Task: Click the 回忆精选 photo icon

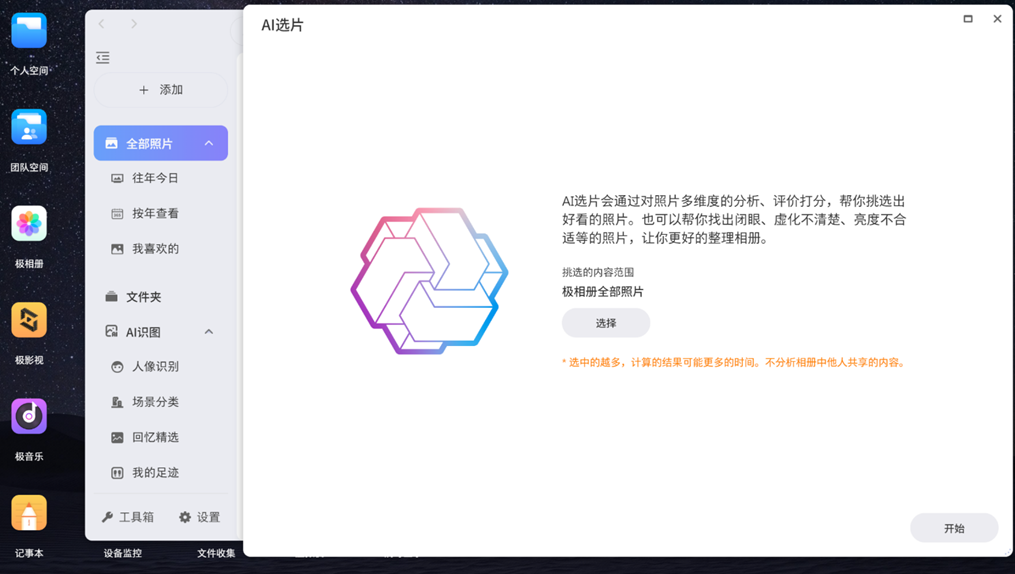Action: 117,437
